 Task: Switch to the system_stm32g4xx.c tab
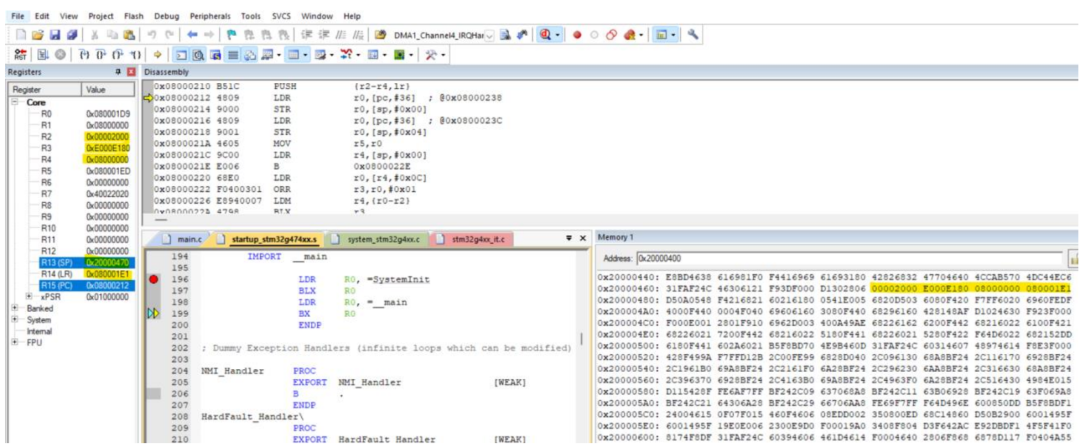coord(377,239)
